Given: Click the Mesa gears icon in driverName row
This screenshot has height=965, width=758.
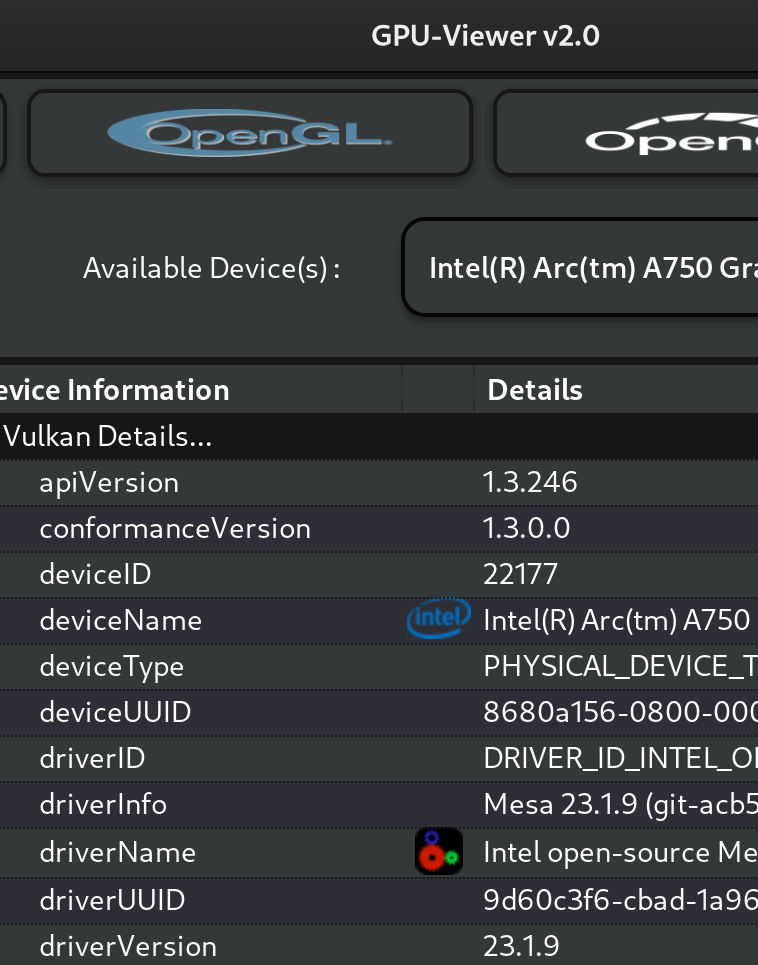Looking at the screenshot, I should coord(439,851).
